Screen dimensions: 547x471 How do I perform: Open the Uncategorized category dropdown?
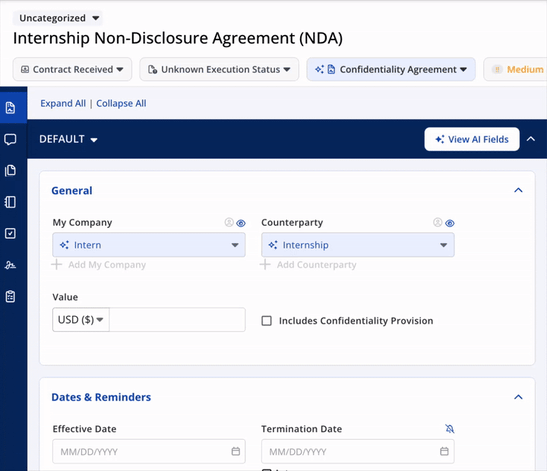click(x=58, y=18)
